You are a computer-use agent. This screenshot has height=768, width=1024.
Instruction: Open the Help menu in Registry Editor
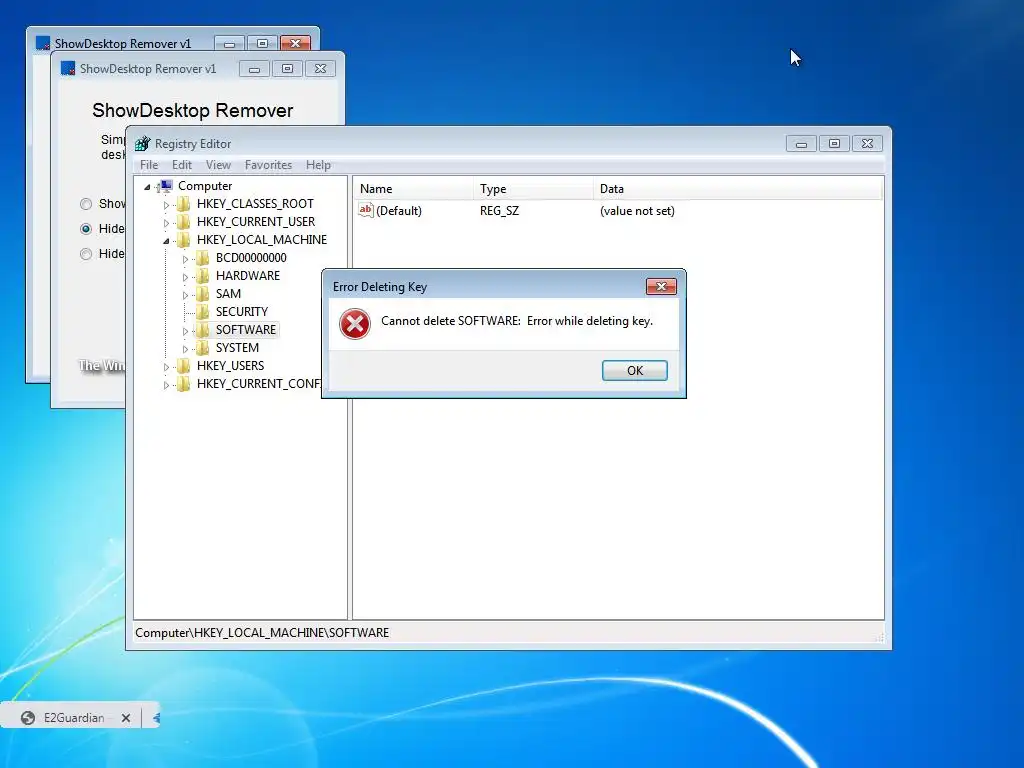(318, 165)
